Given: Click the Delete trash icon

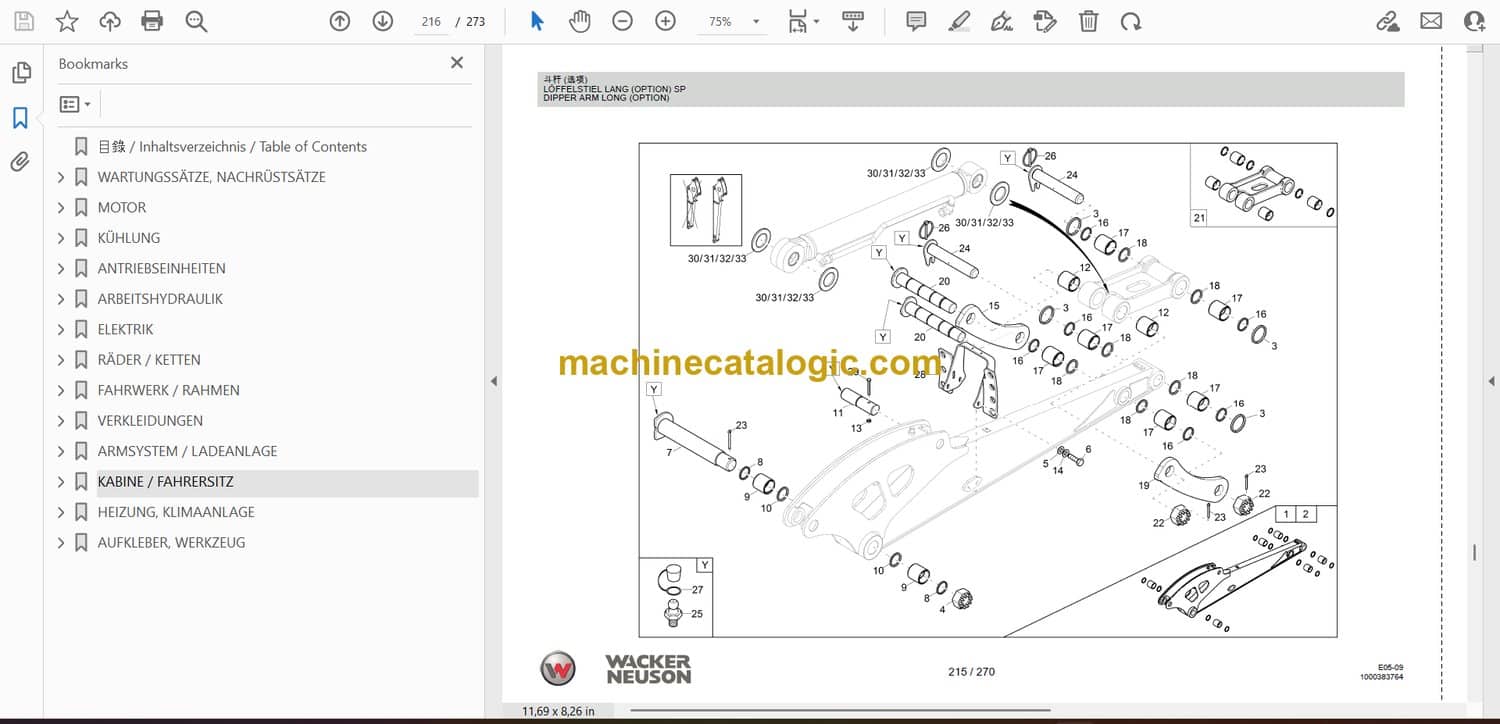Looking at the screenshot, I should click(x=1088, y=21).
